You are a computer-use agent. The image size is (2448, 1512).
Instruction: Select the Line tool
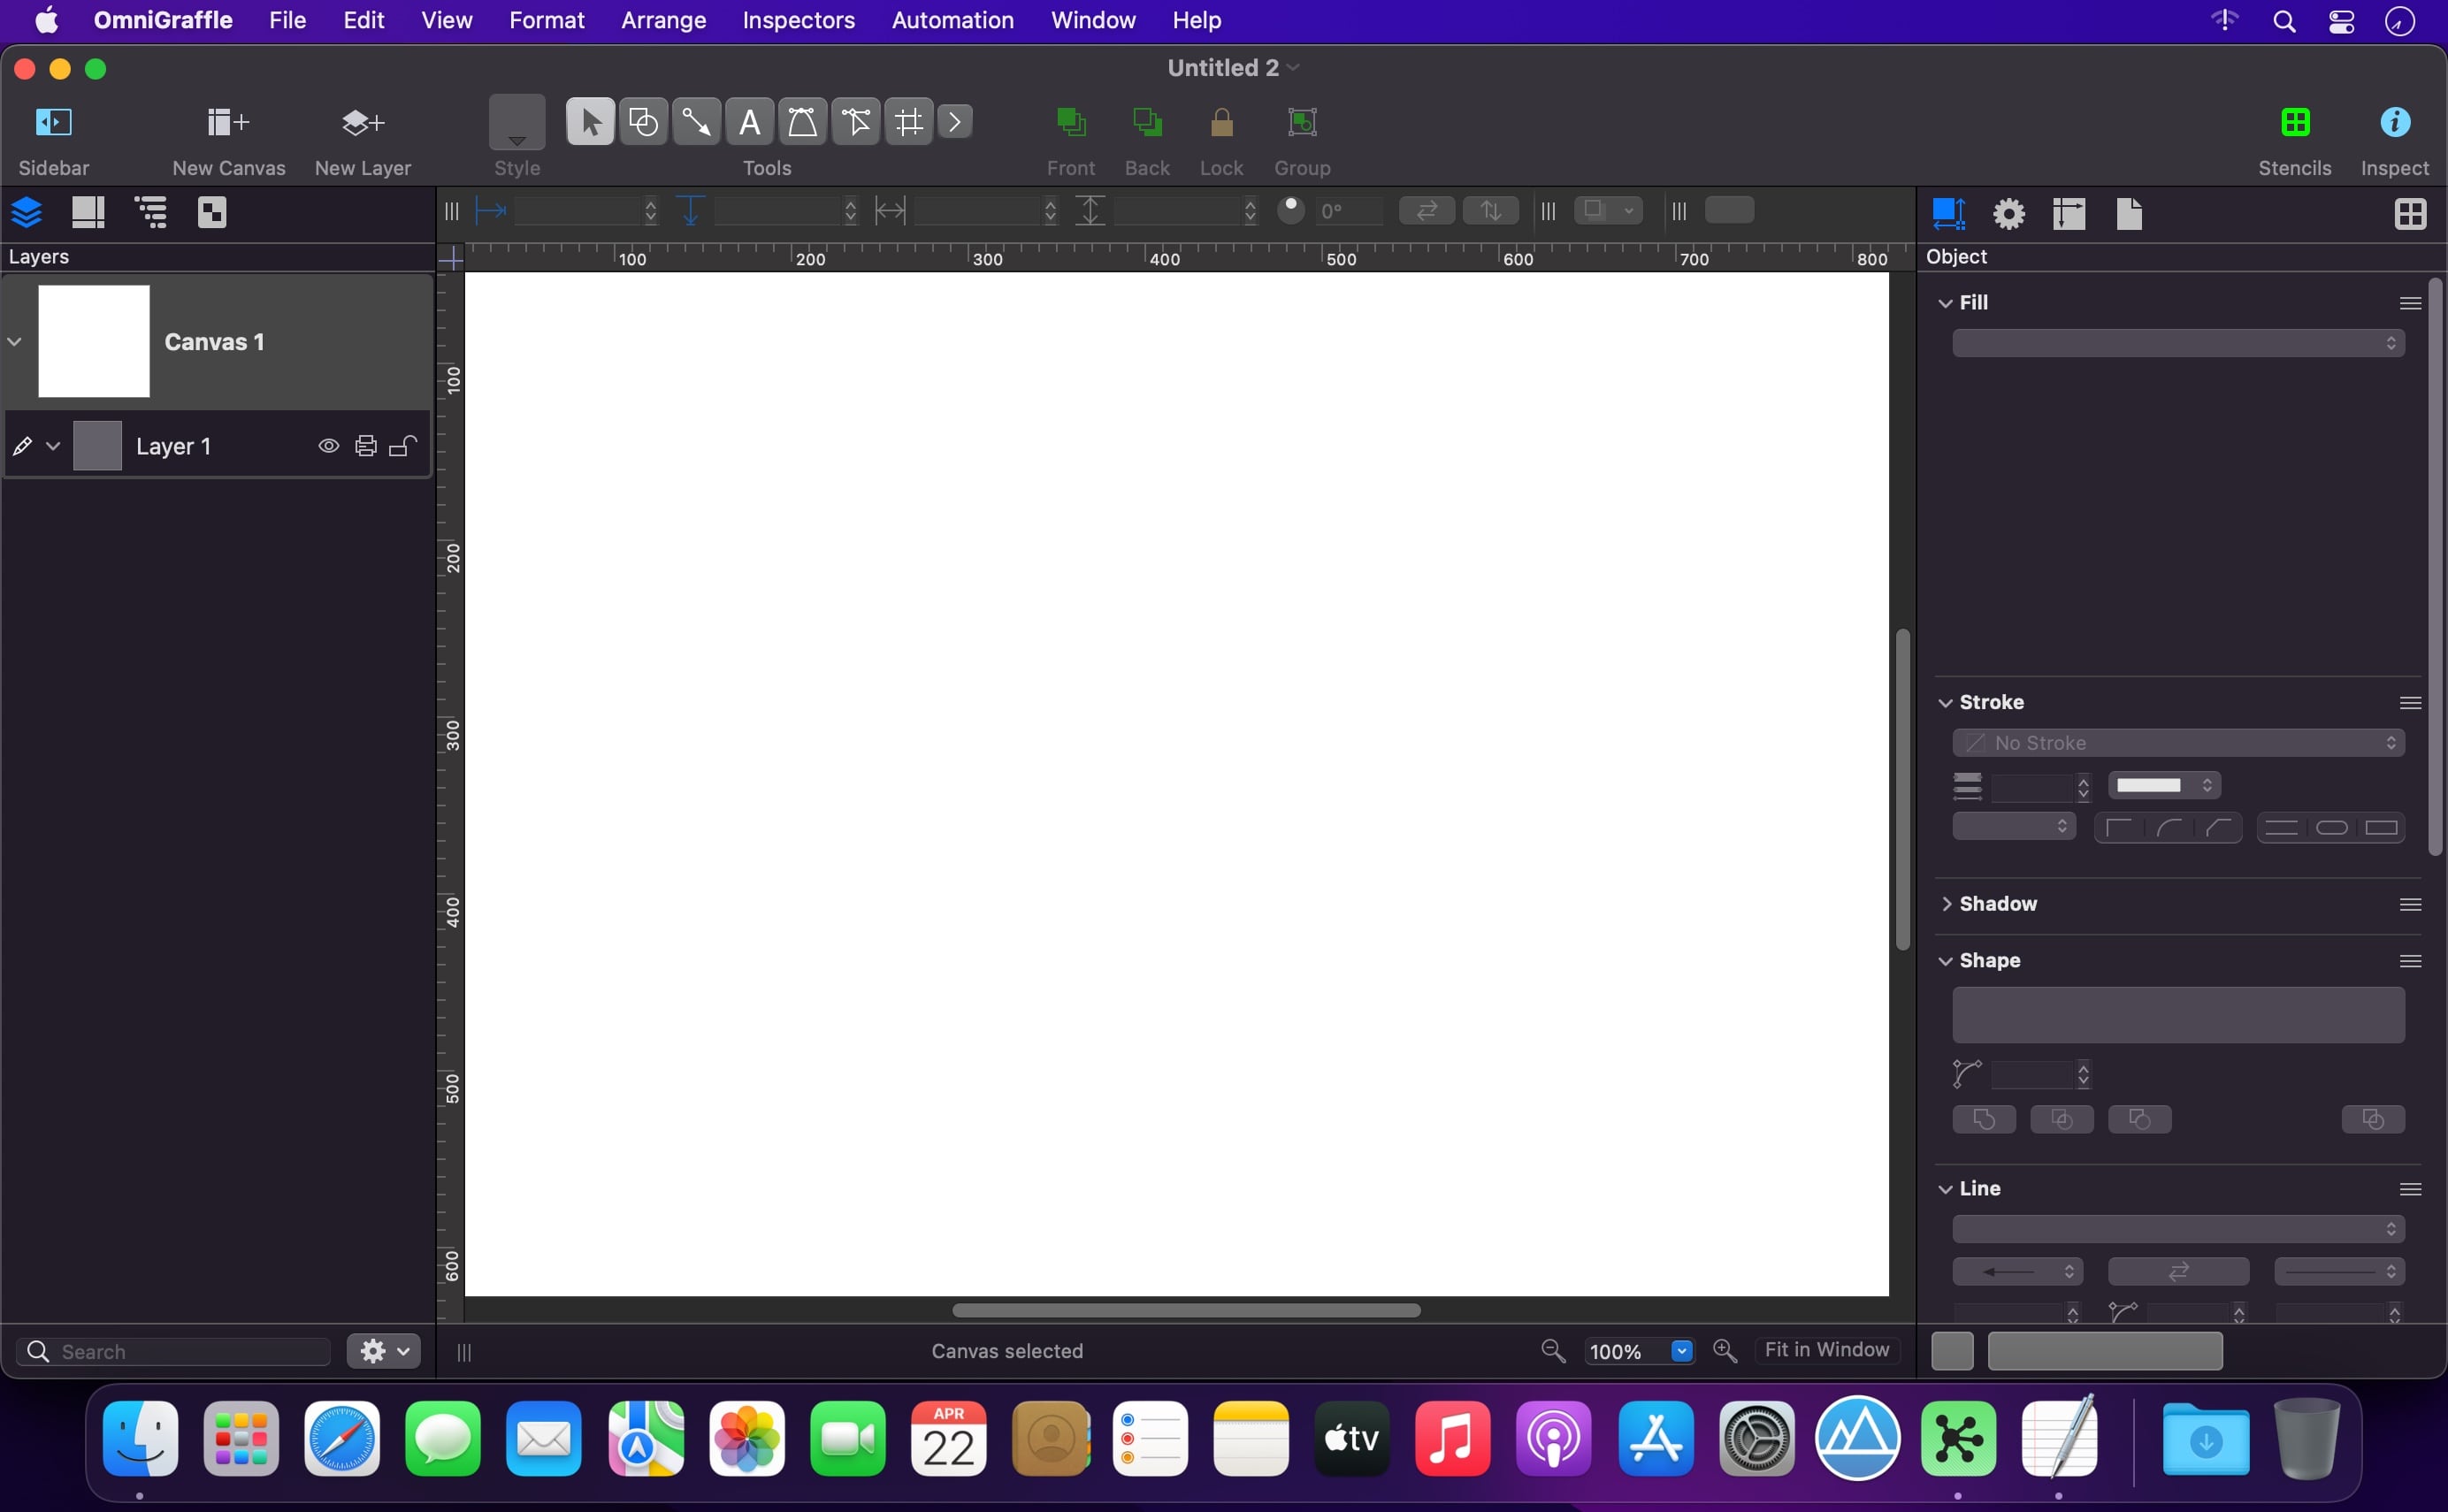pos(696,122)
